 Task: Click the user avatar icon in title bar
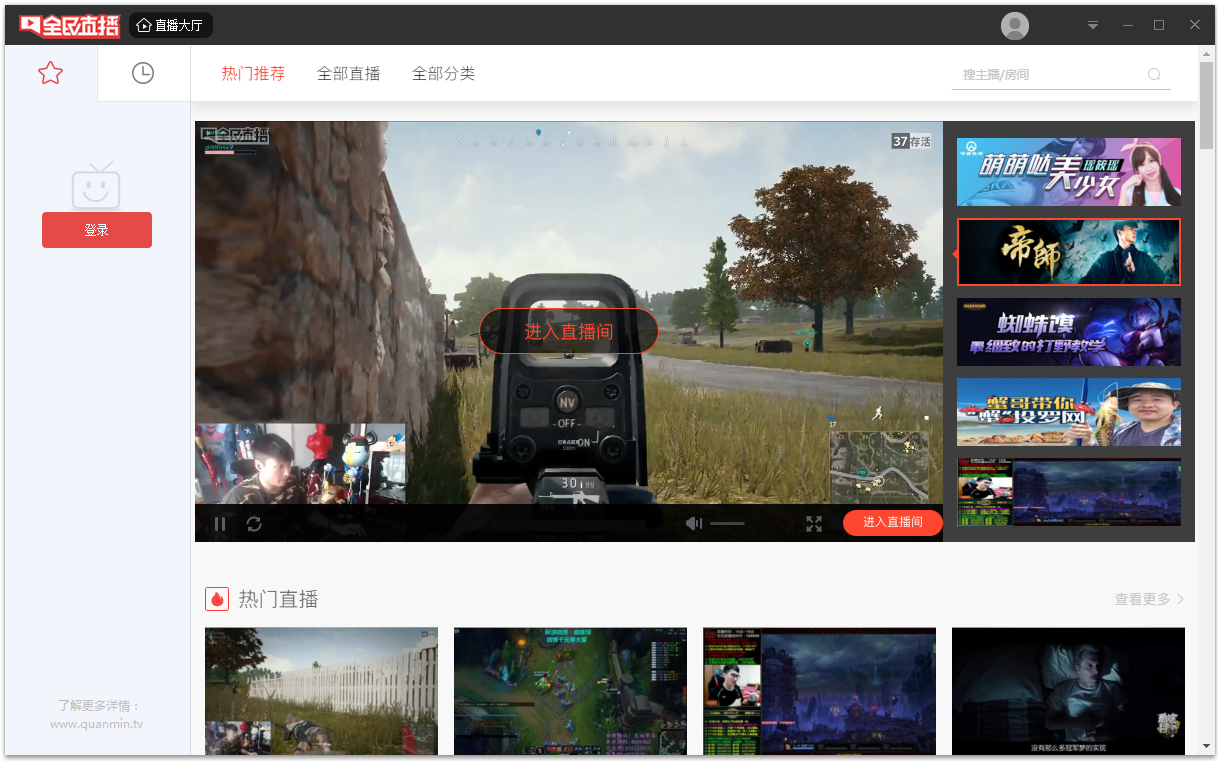[x=1015, y=26]
